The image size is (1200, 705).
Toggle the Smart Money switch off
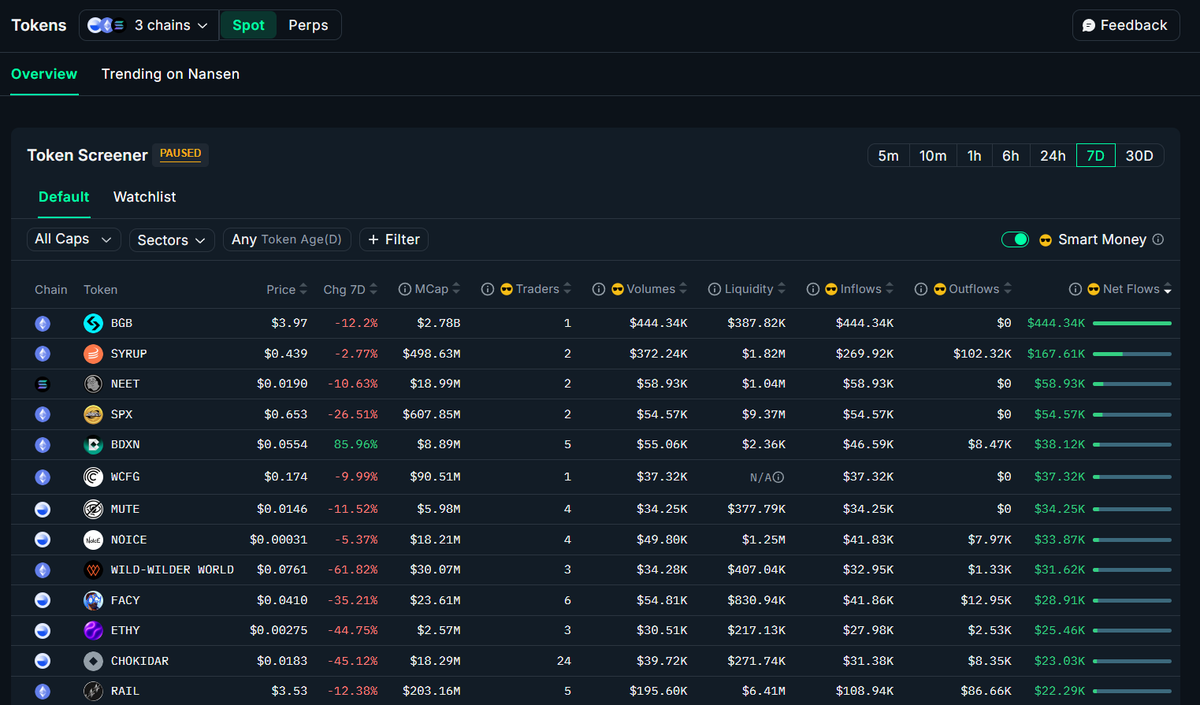coord(1015,240)
